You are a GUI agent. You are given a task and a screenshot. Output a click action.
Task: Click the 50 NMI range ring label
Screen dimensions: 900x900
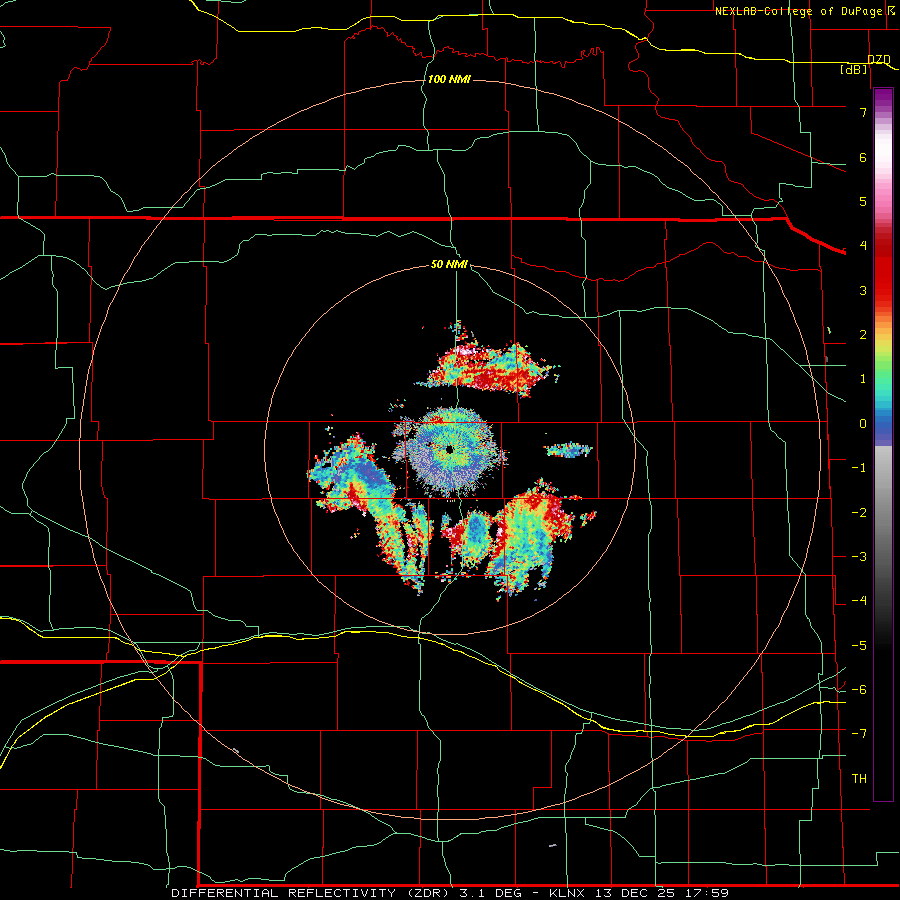(x=449, y=265)
